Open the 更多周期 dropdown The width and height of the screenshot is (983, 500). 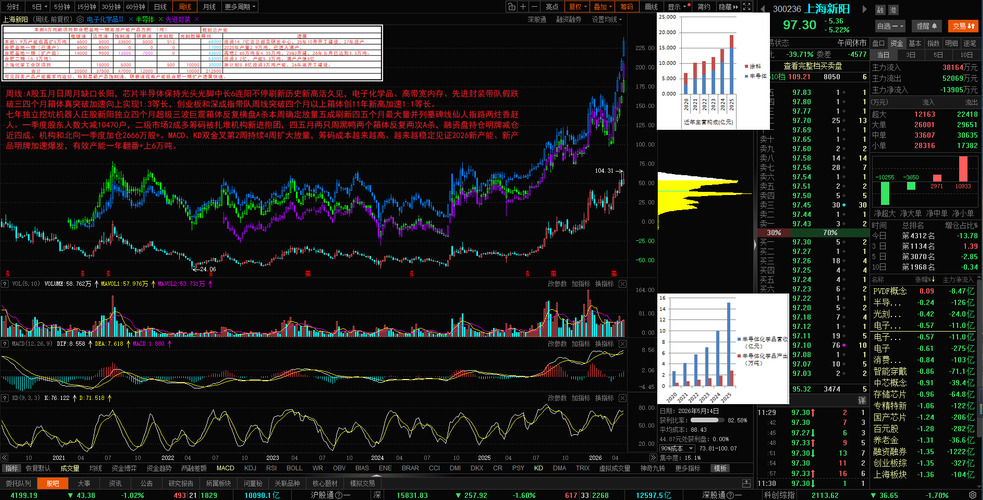pos(240,6)
